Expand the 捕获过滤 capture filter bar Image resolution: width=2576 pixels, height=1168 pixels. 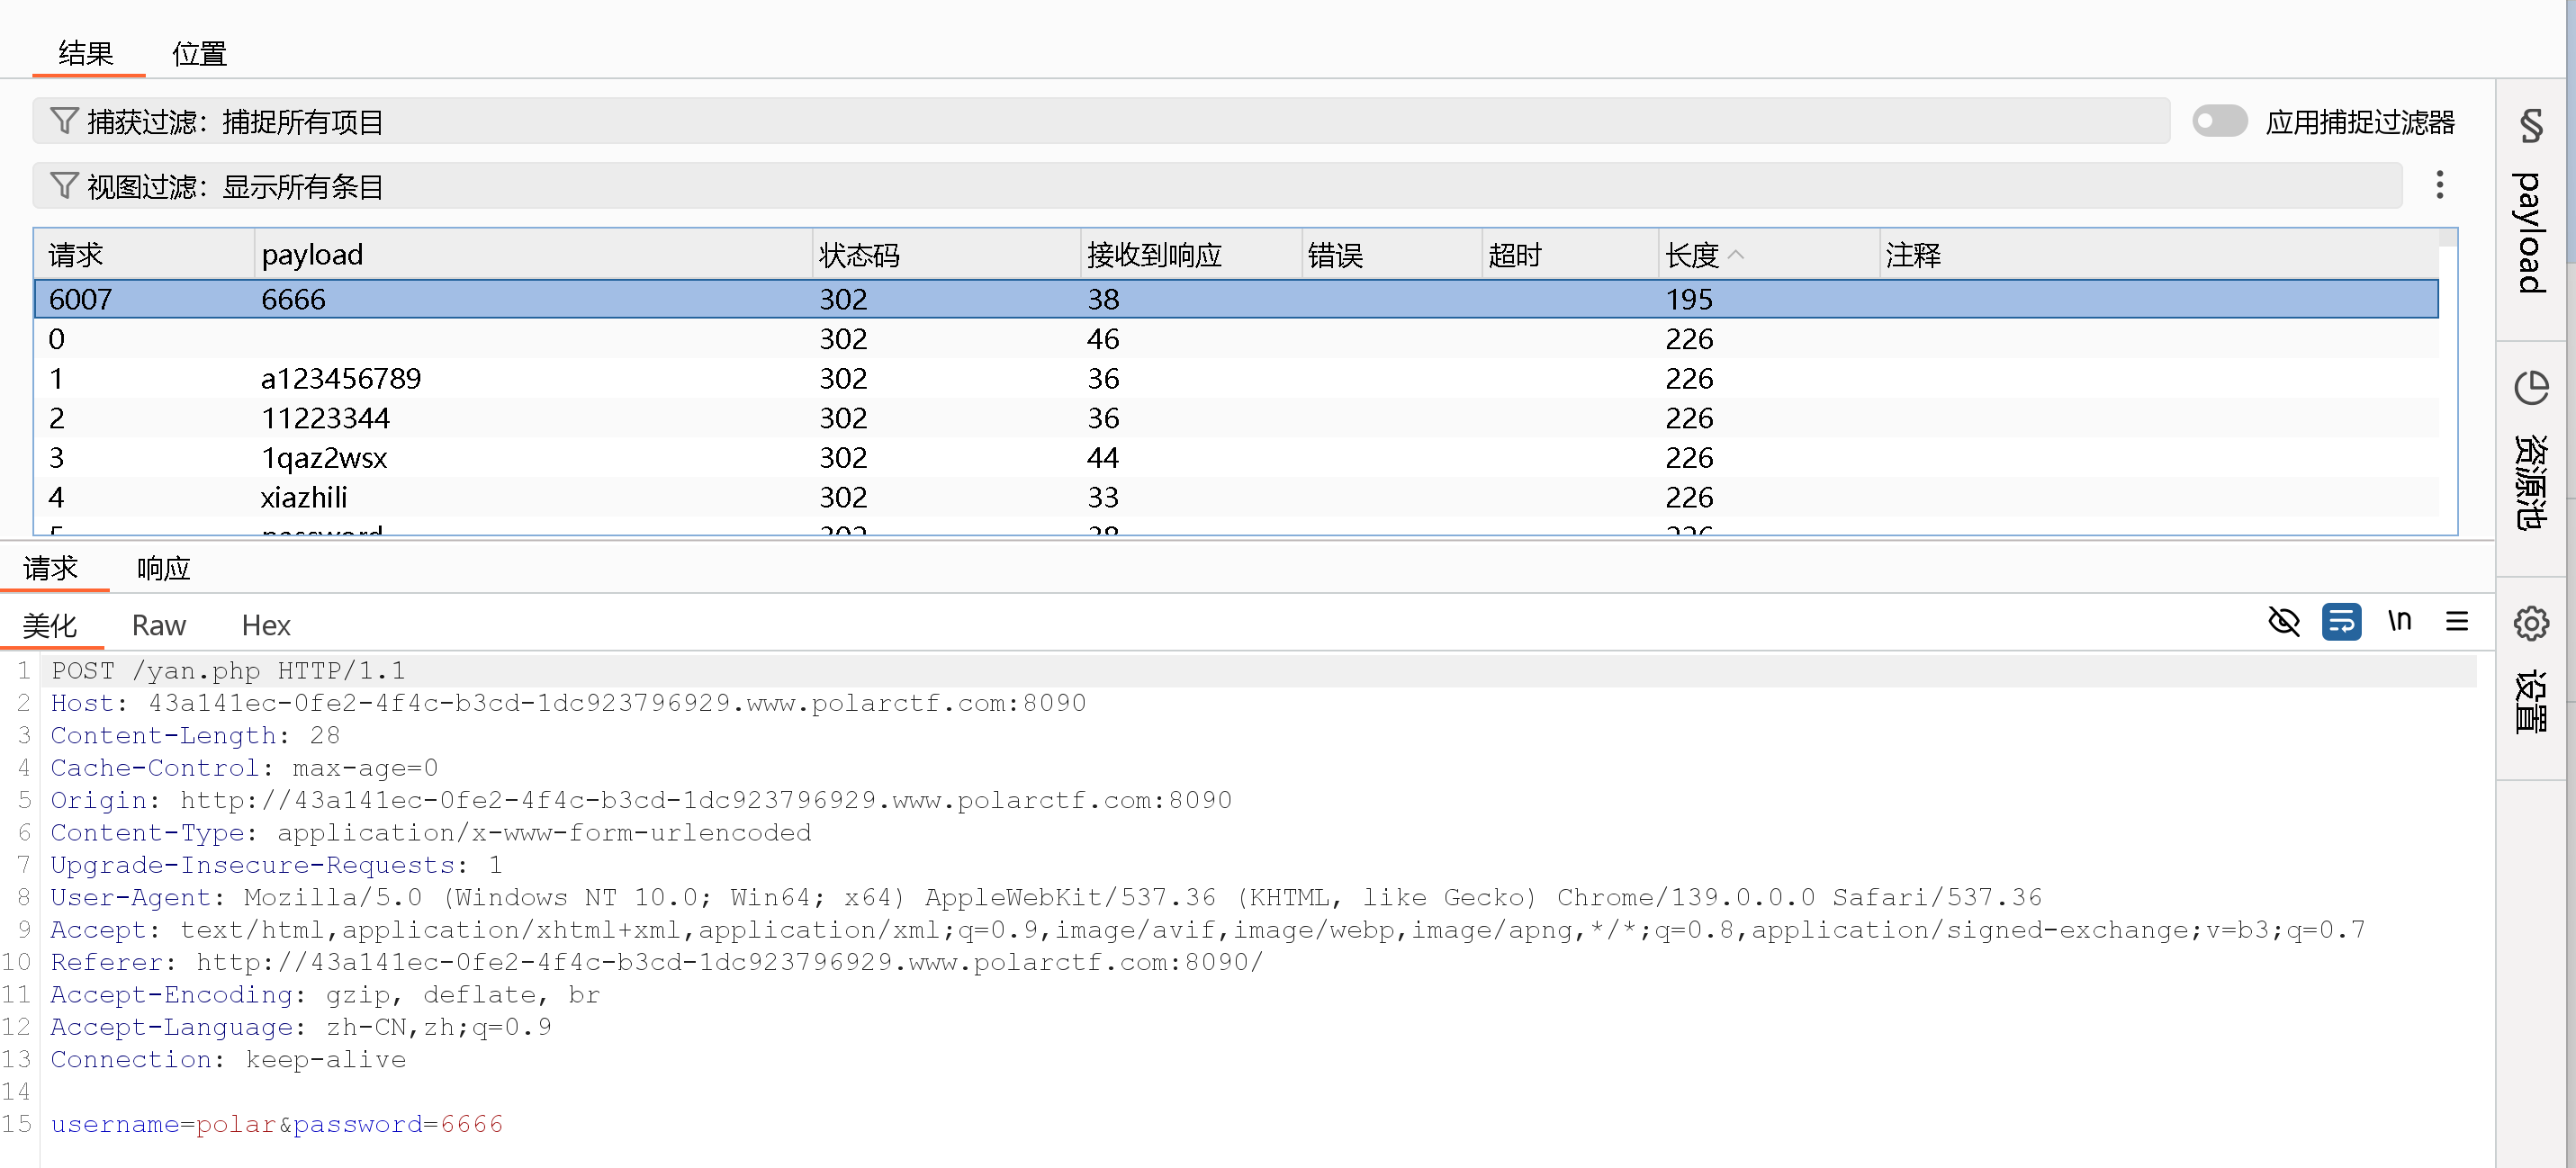[1100, 121]
